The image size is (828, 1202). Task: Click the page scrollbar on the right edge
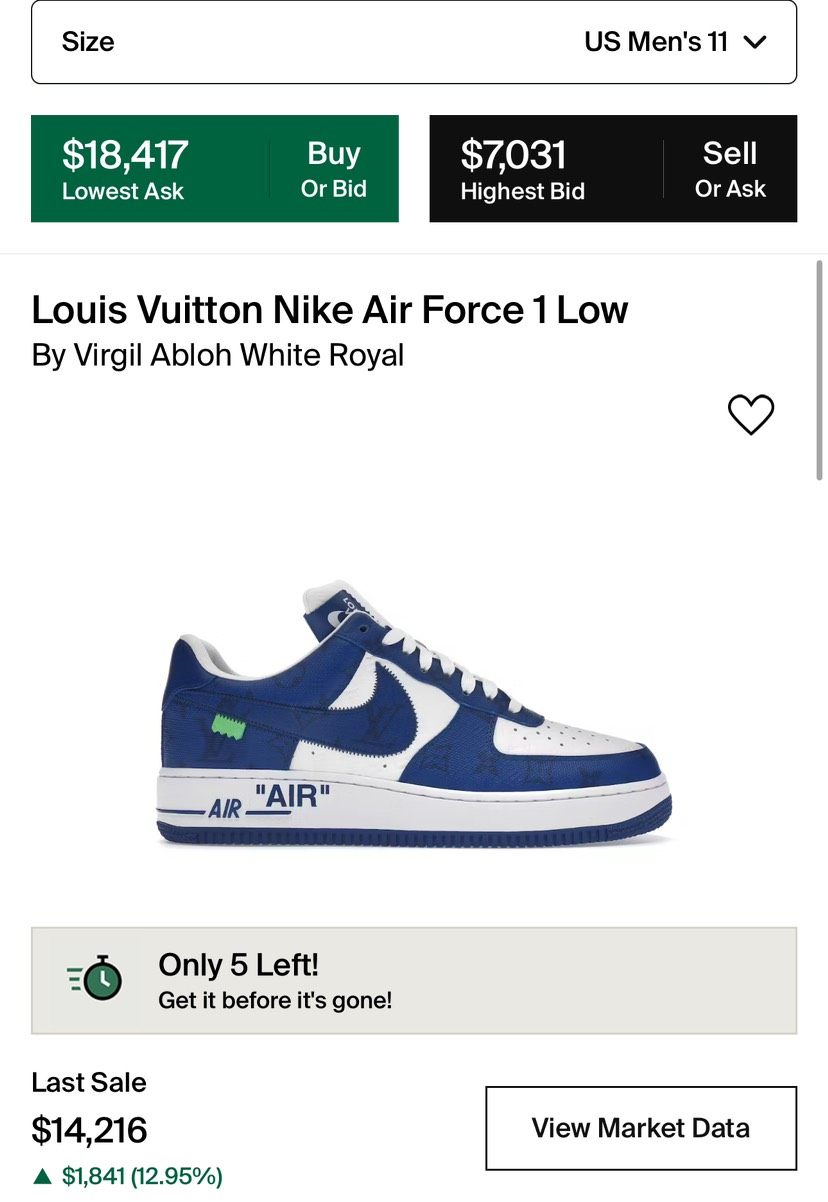[x=820, y=370]
